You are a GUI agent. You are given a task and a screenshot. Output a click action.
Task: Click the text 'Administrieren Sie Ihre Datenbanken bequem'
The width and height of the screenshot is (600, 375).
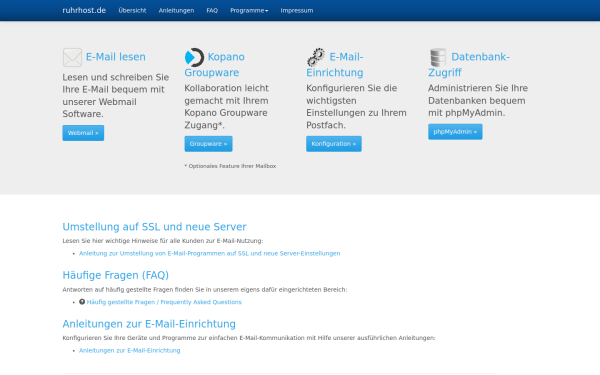coord(478,95)
